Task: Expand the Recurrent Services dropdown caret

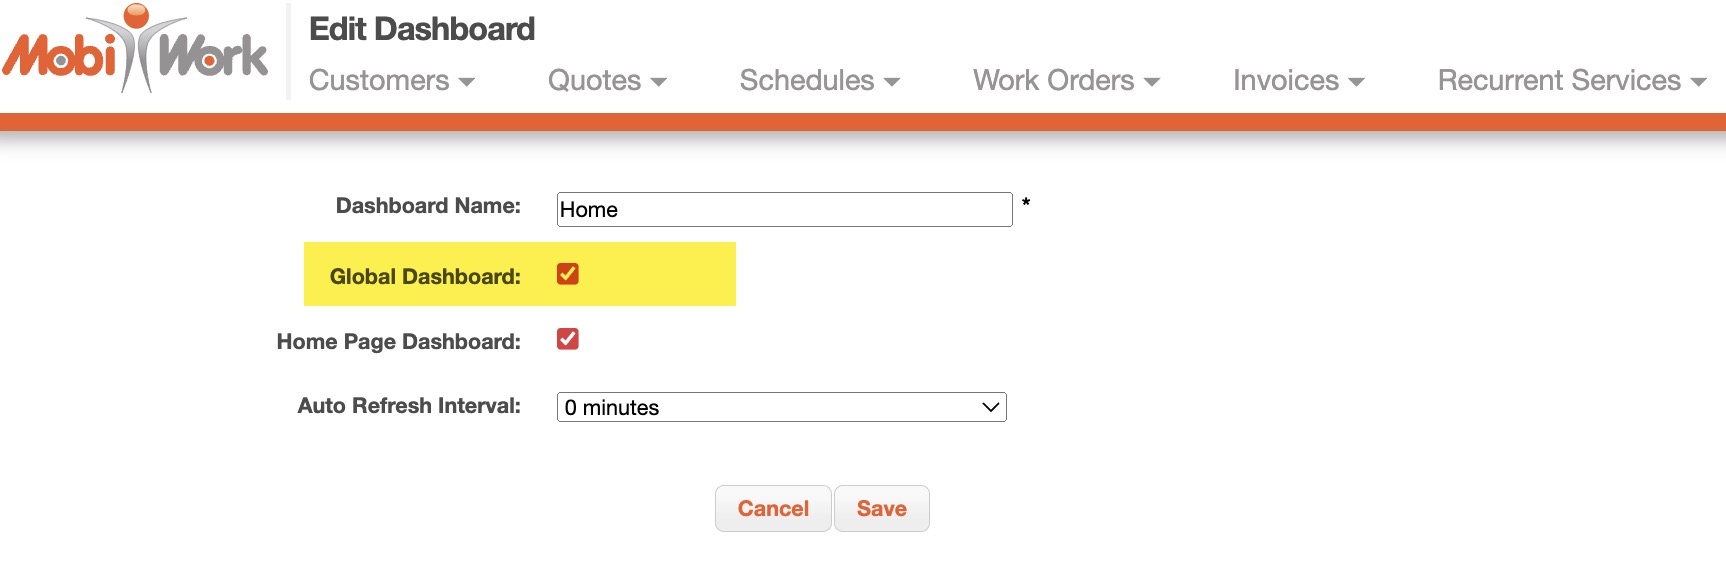Action: point(1698,83)
